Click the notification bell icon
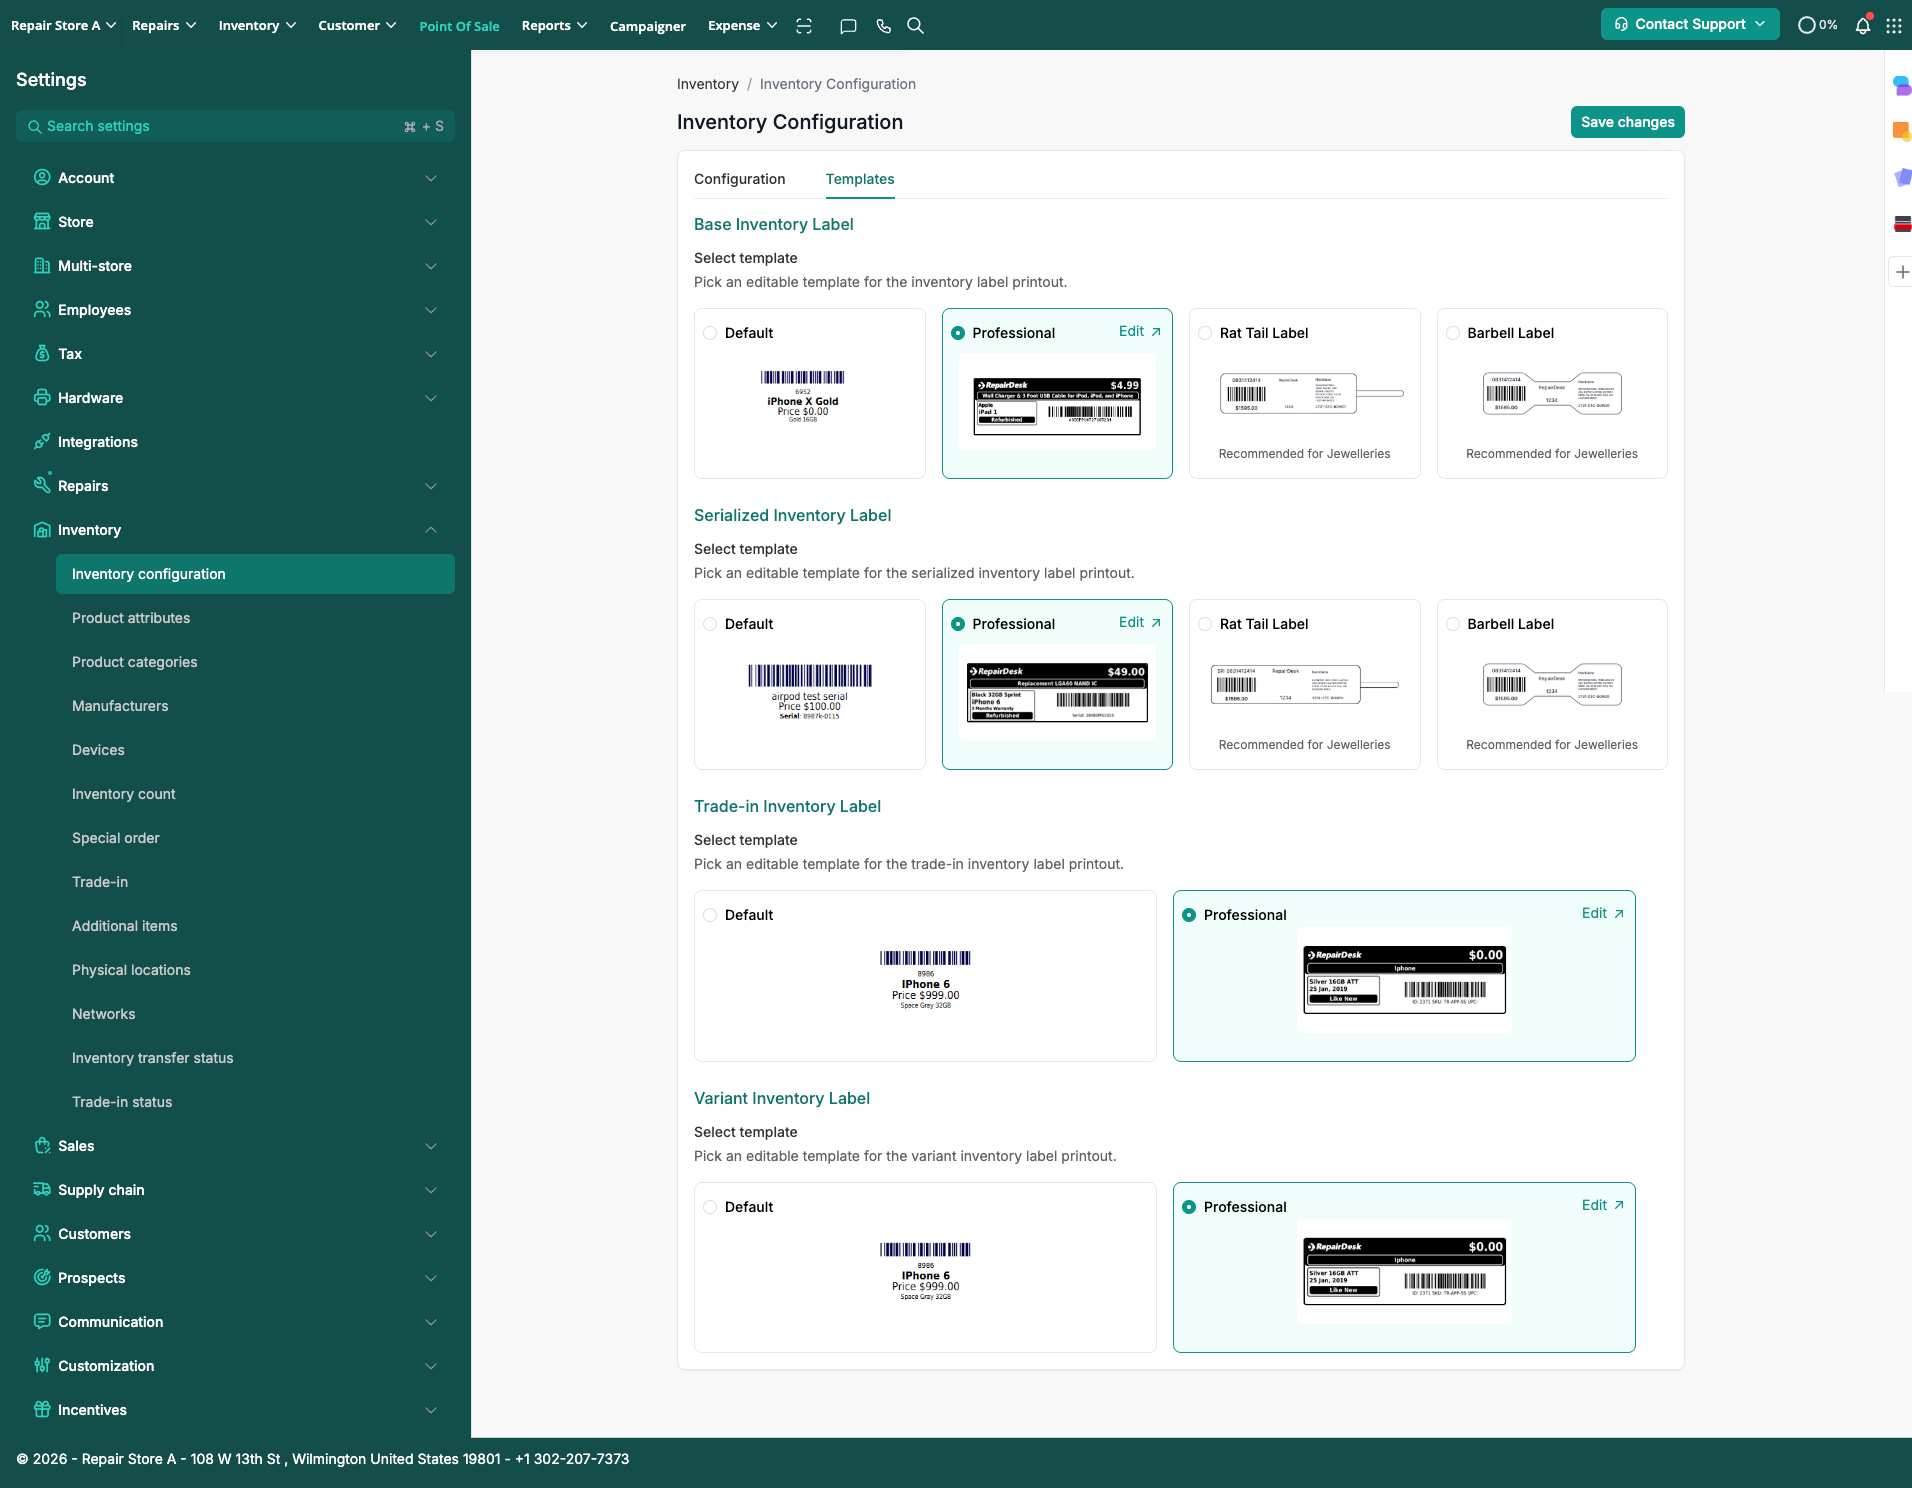Screen dimensions: 1912x1488 (1862, 26)
